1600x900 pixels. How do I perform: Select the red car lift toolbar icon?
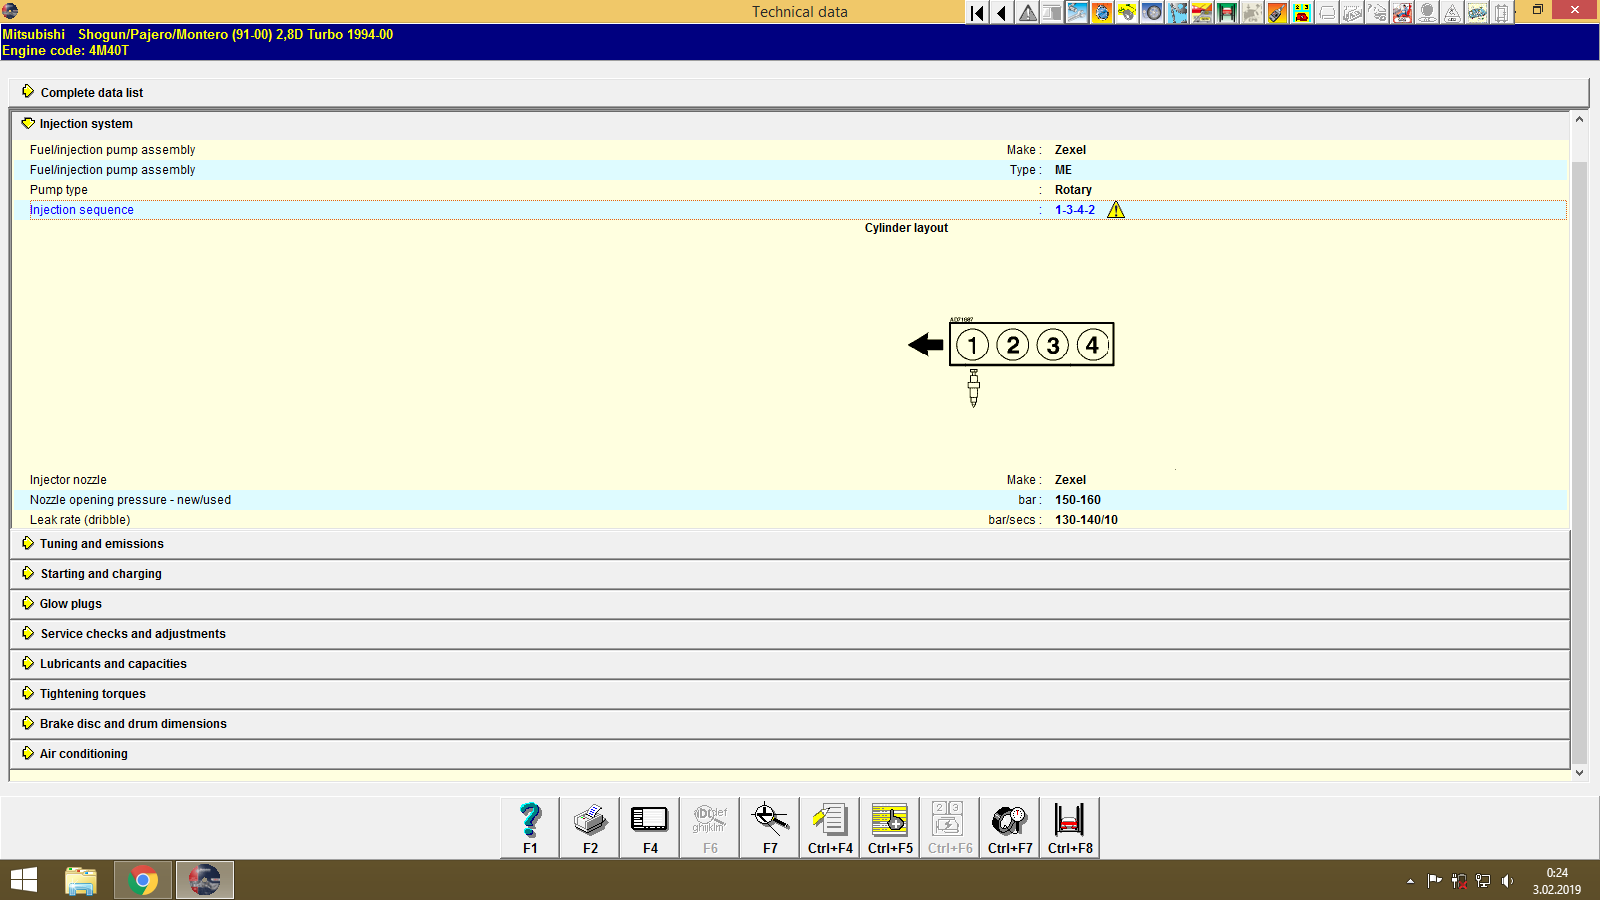pyautogui.click(x=1226, y=13)
